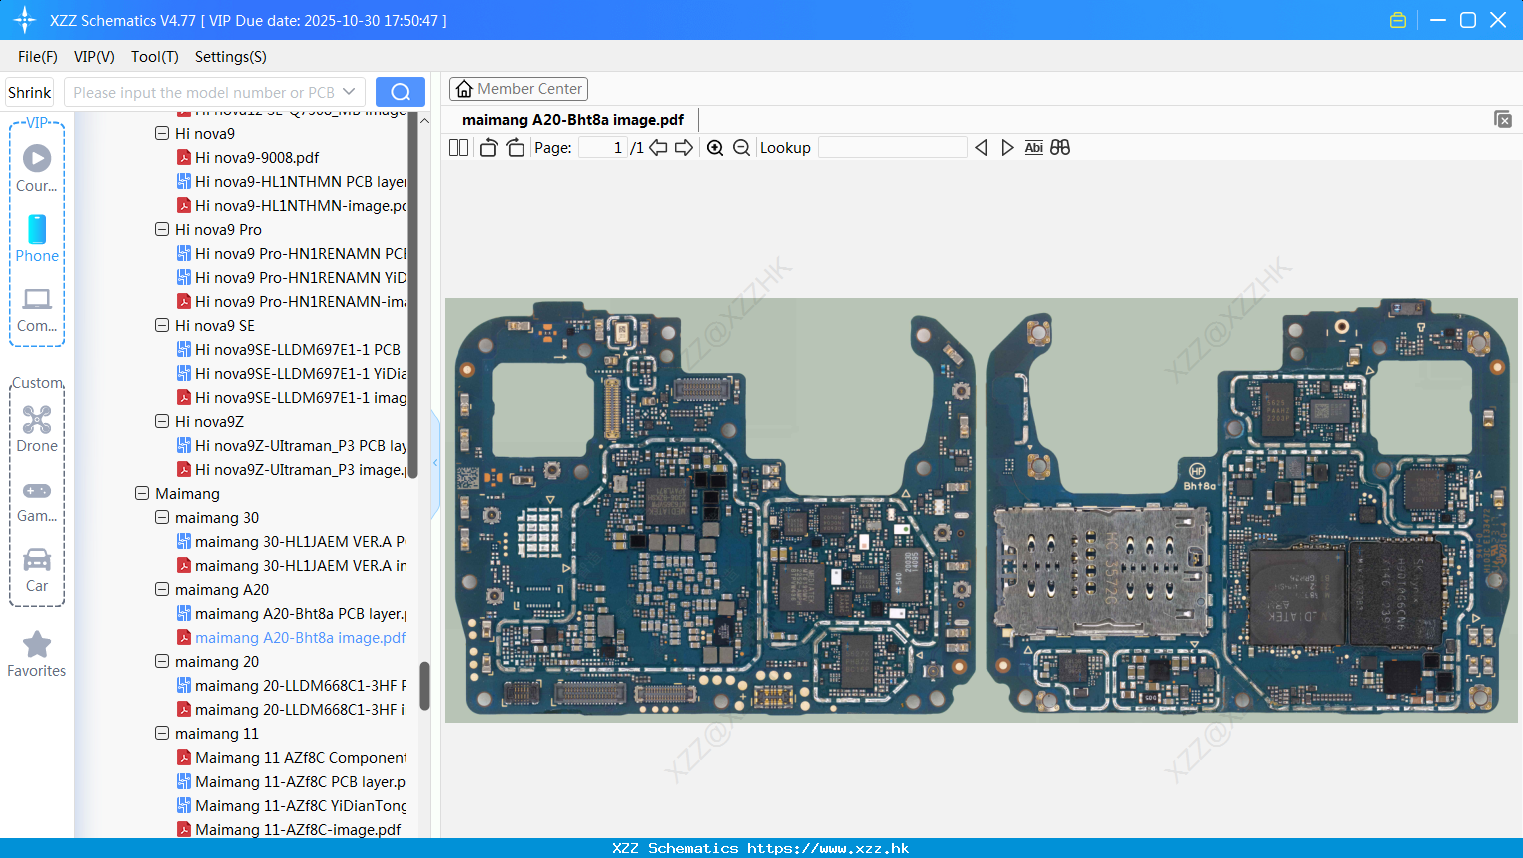
Task: Click the Page number field
Action: [x=602, y=148]
